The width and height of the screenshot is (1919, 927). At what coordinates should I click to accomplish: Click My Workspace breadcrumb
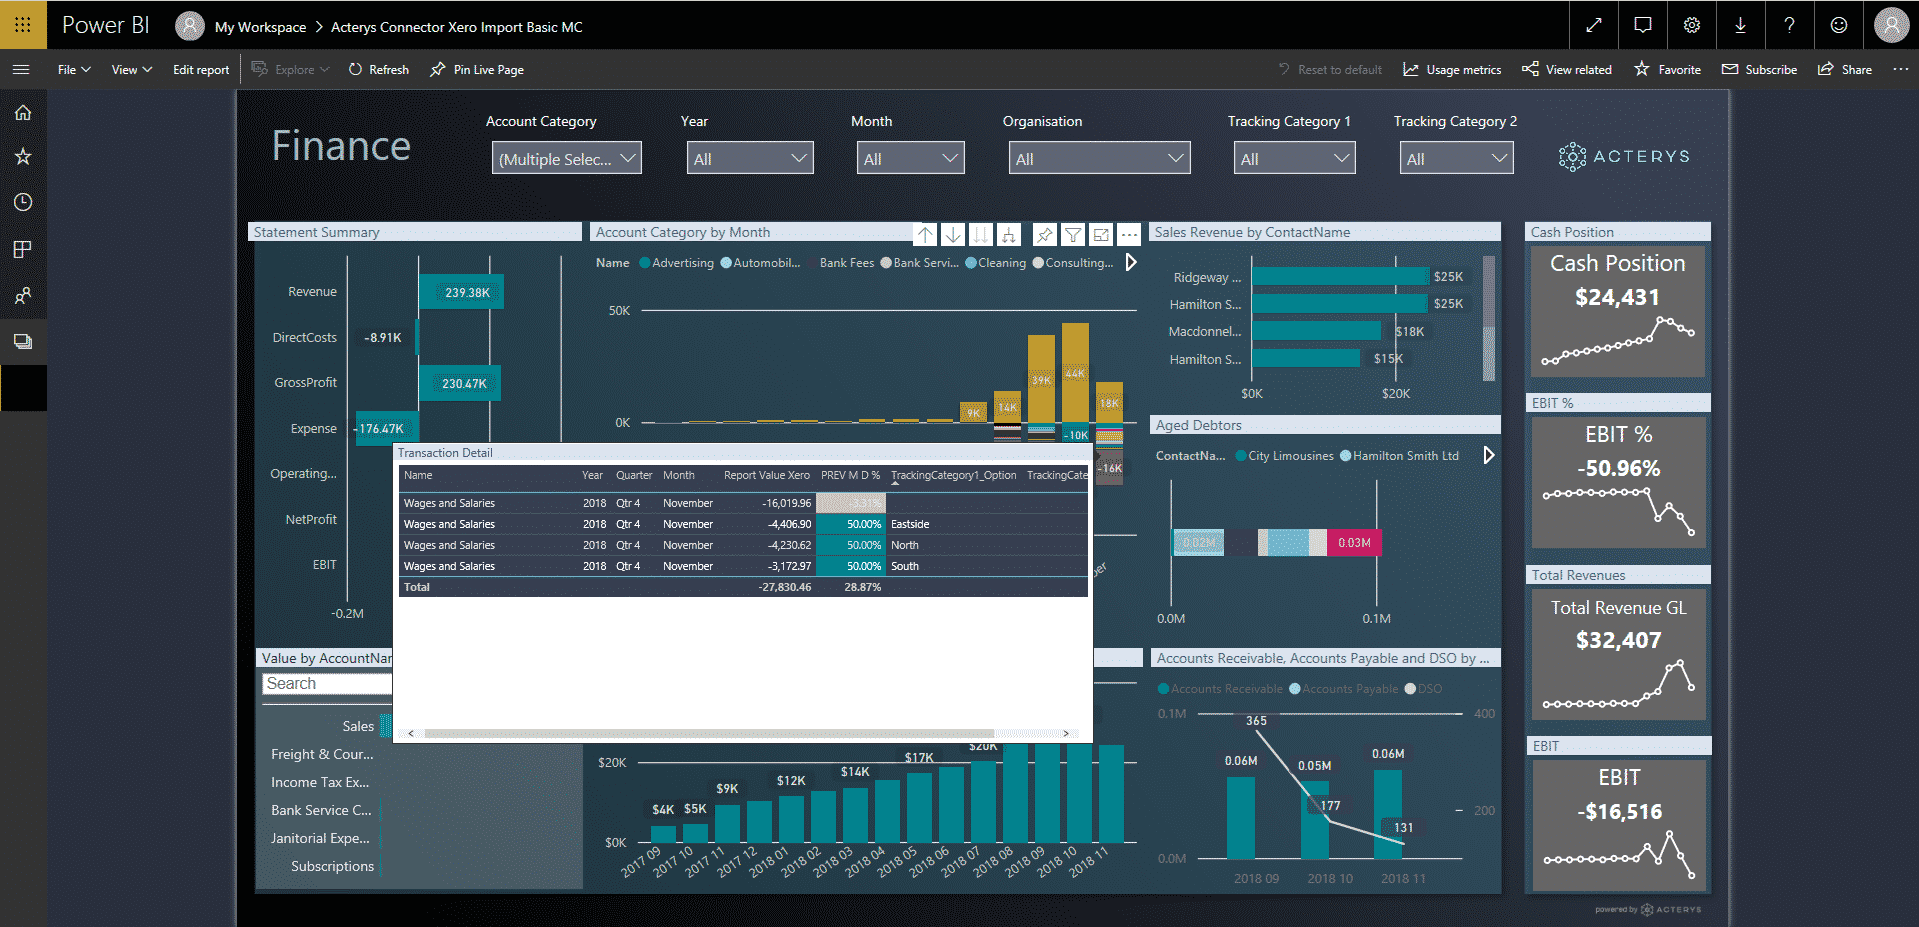(260, 27)
